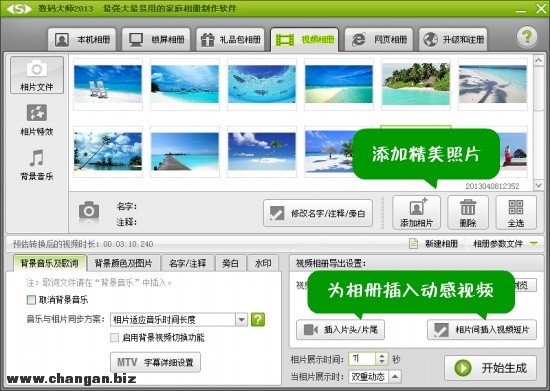Click 相片间插入视频短片 check button
This screenshot has height=391, width=550.
(482, 330)
